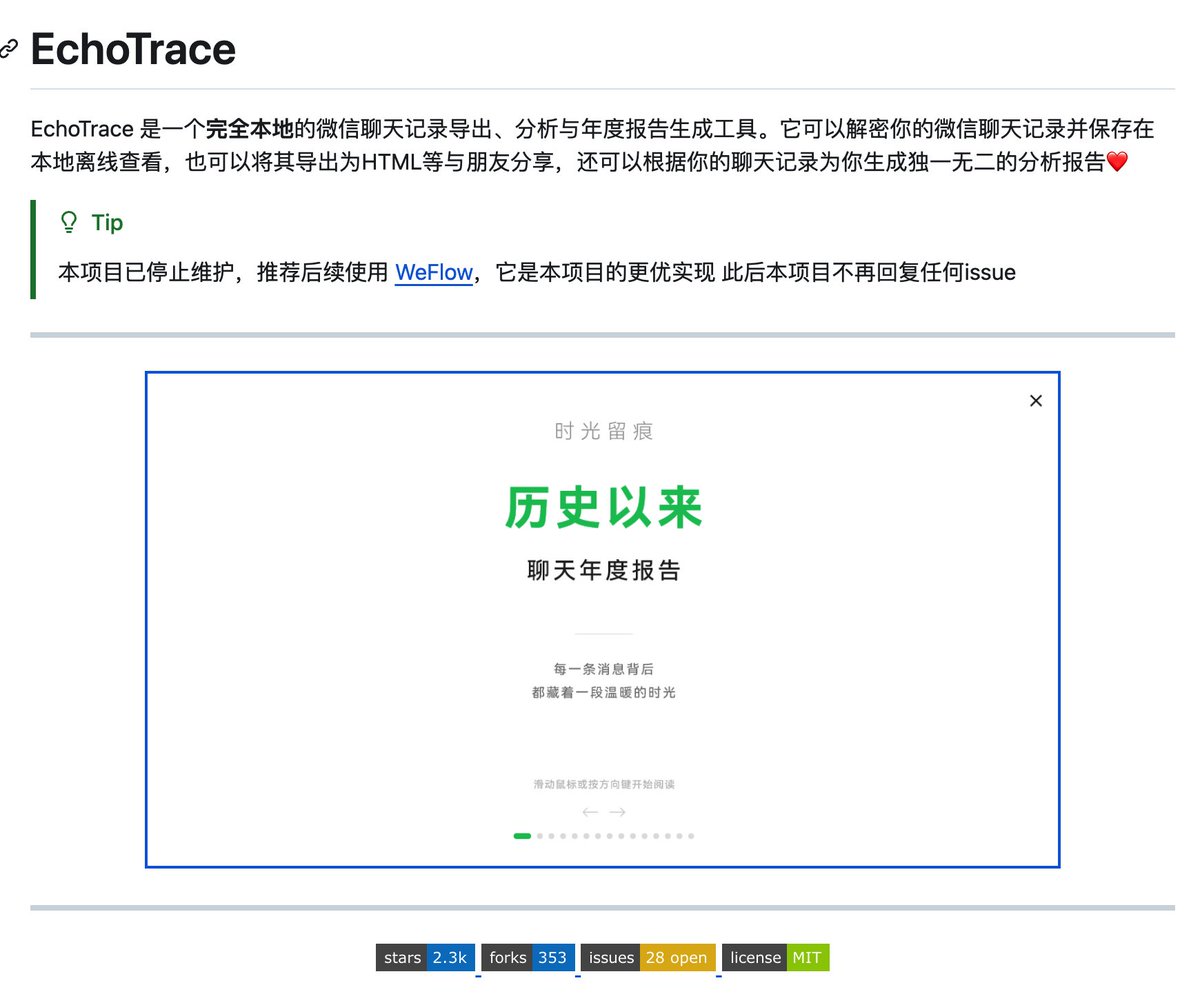Viewport: 1200px width, 994px height.
Task: Click the forks 353 badge
Action: (528, 957)
